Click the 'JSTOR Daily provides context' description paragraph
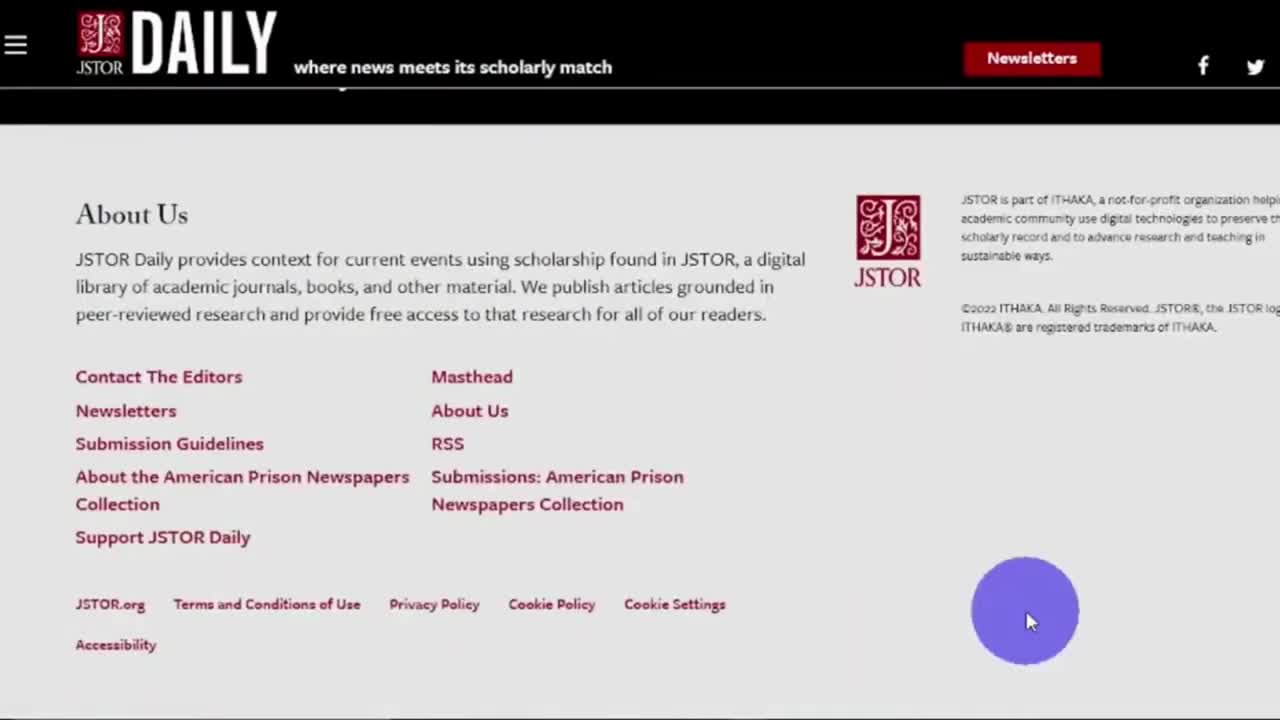Viewport: 1280px width, 720px height. point(440,286)
